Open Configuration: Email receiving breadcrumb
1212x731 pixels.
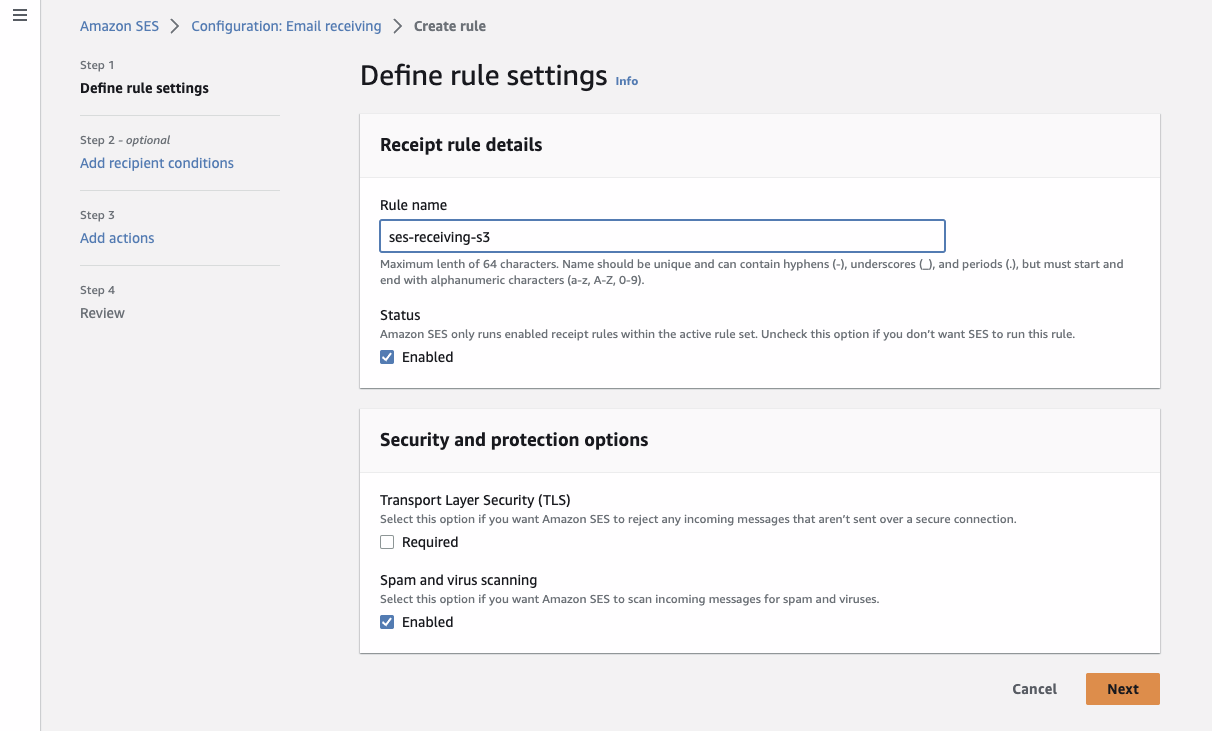point(286,26)
